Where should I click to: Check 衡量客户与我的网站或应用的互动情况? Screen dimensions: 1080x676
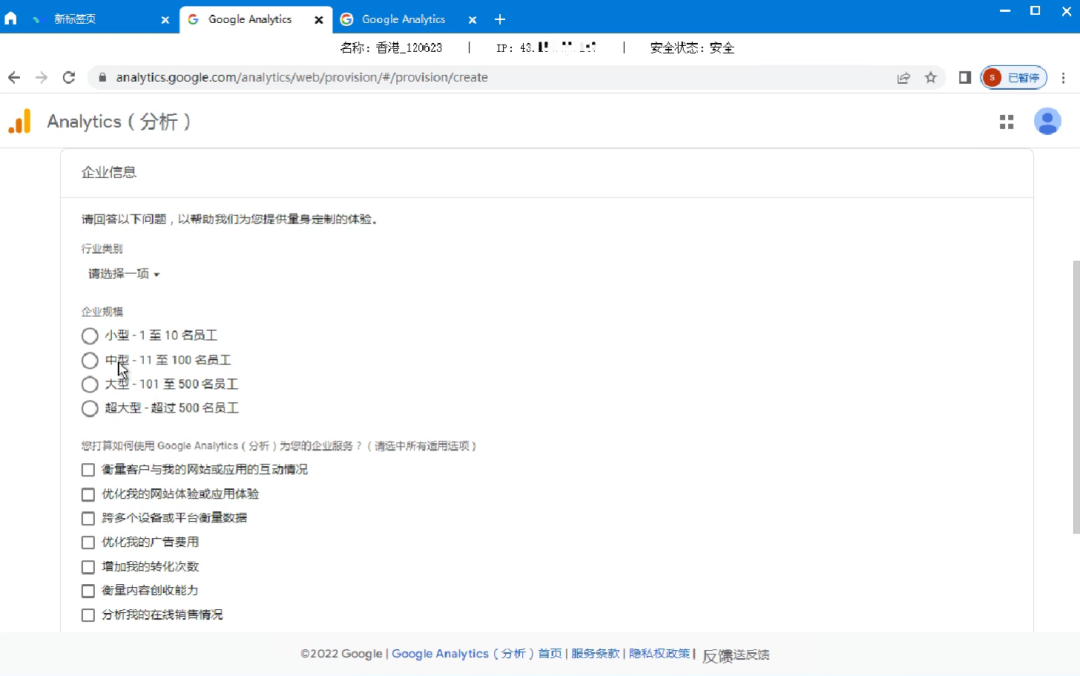pyautogui.click(x=88, y=470)
